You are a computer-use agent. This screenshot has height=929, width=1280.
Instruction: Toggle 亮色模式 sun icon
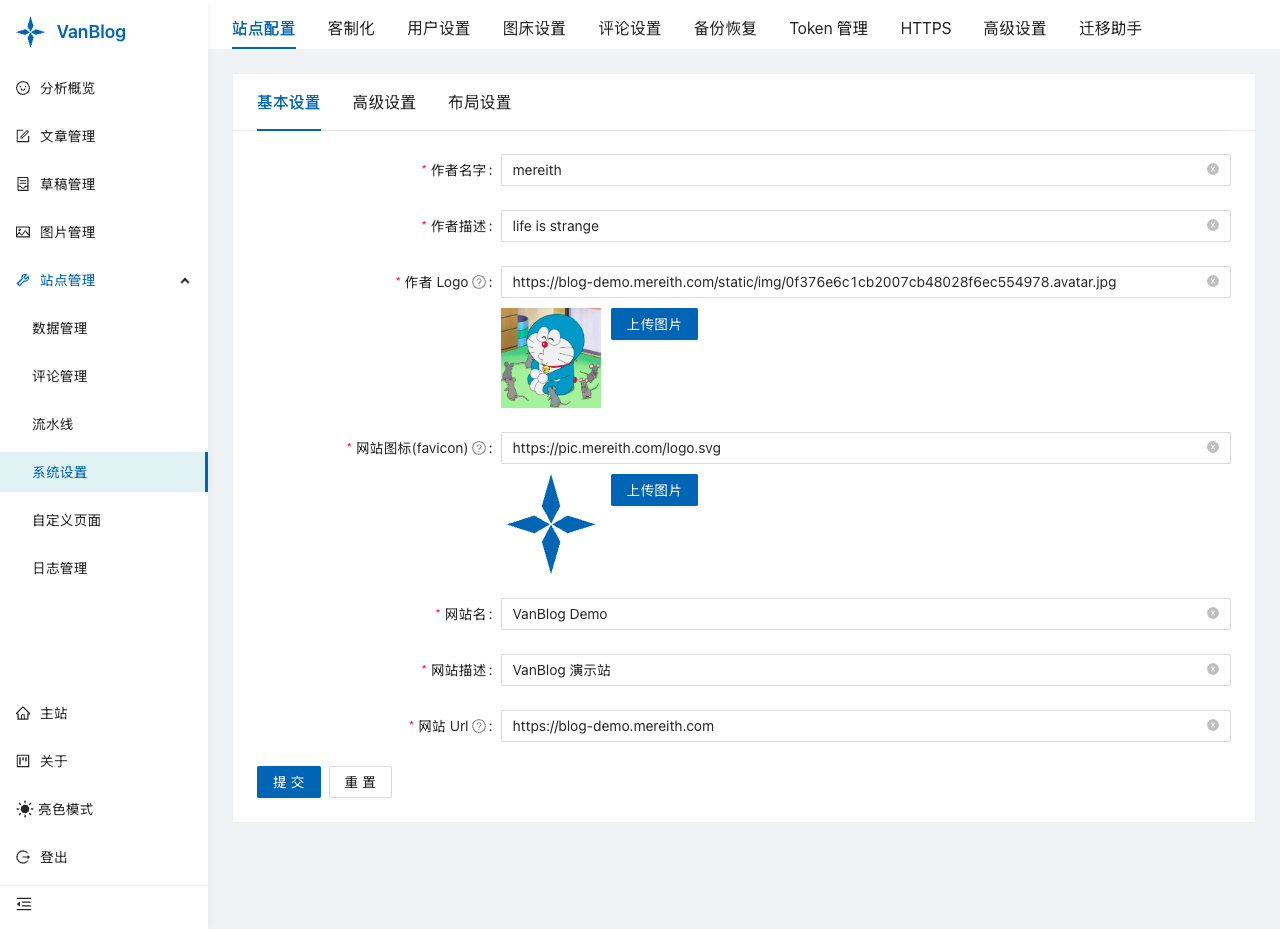[24, 809]
